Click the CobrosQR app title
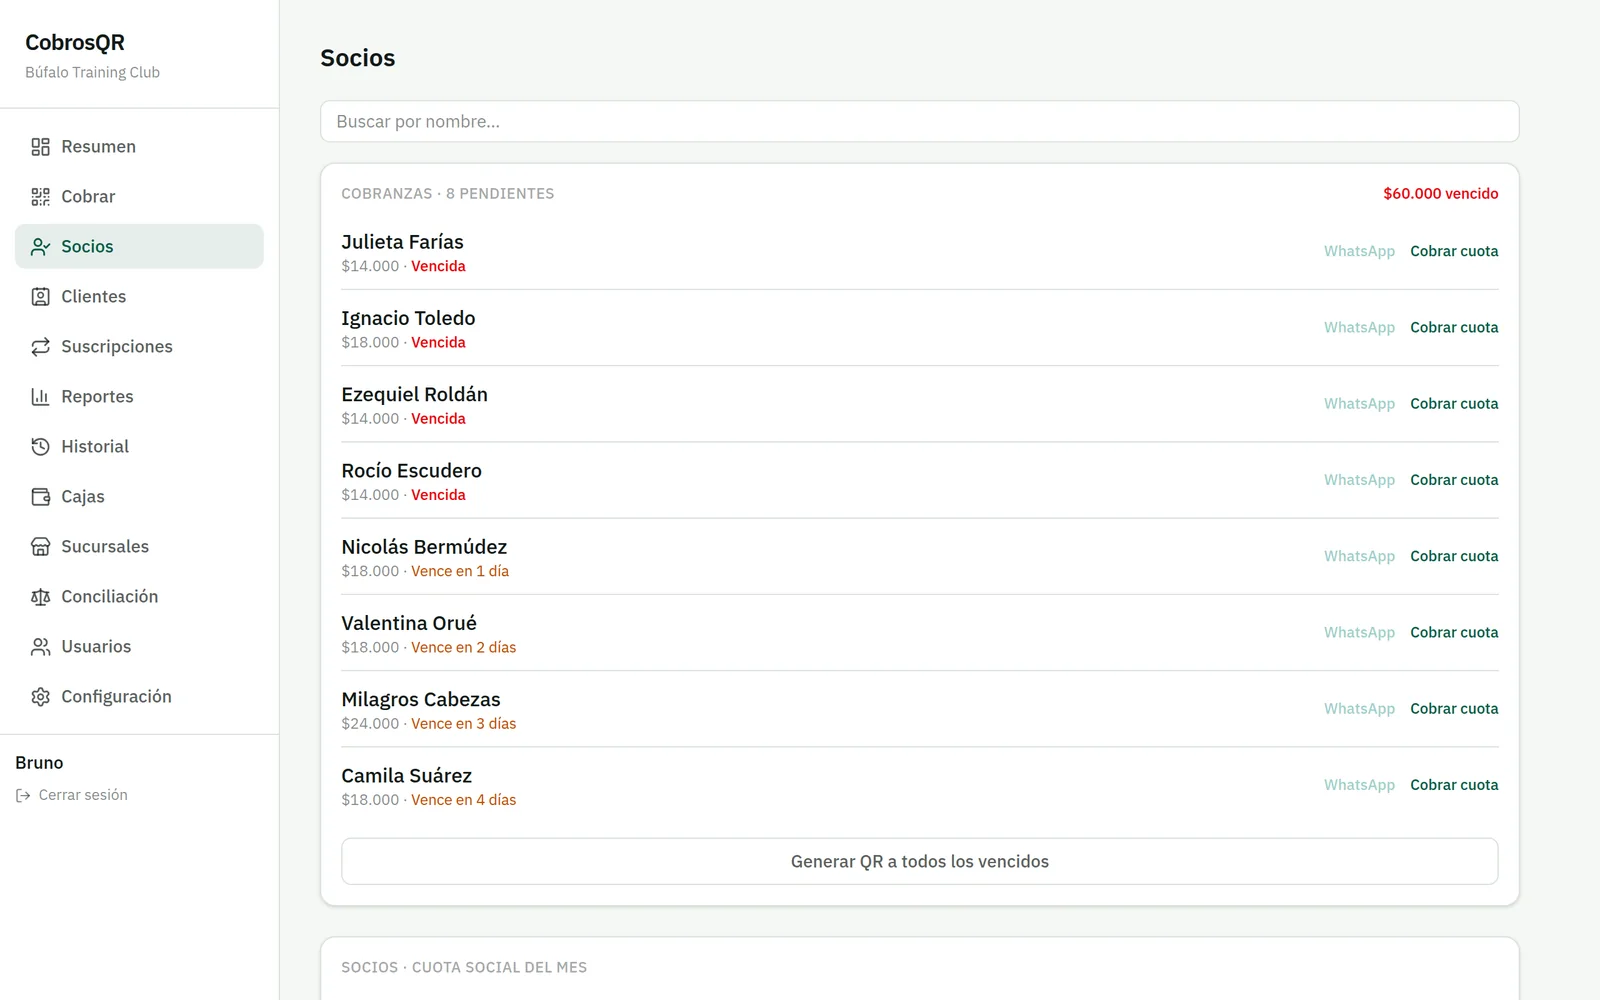1600x1000 pixels. [75, 42]
